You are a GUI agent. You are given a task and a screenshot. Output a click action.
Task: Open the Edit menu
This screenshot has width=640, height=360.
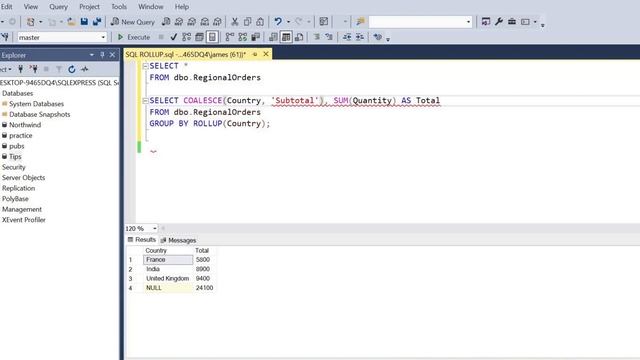(7, 7)
